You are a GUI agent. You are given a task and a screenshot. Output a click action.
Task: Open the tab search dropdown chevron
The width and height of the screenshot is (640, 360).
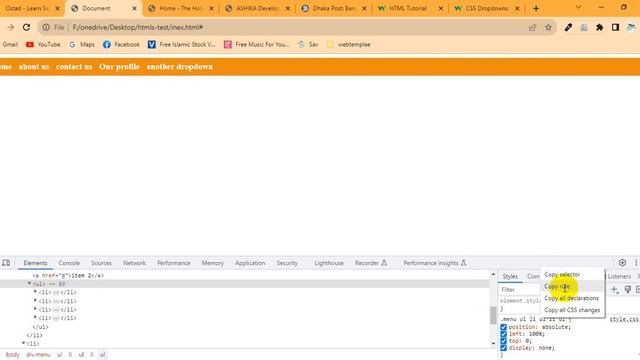click(x=578, y=8)
